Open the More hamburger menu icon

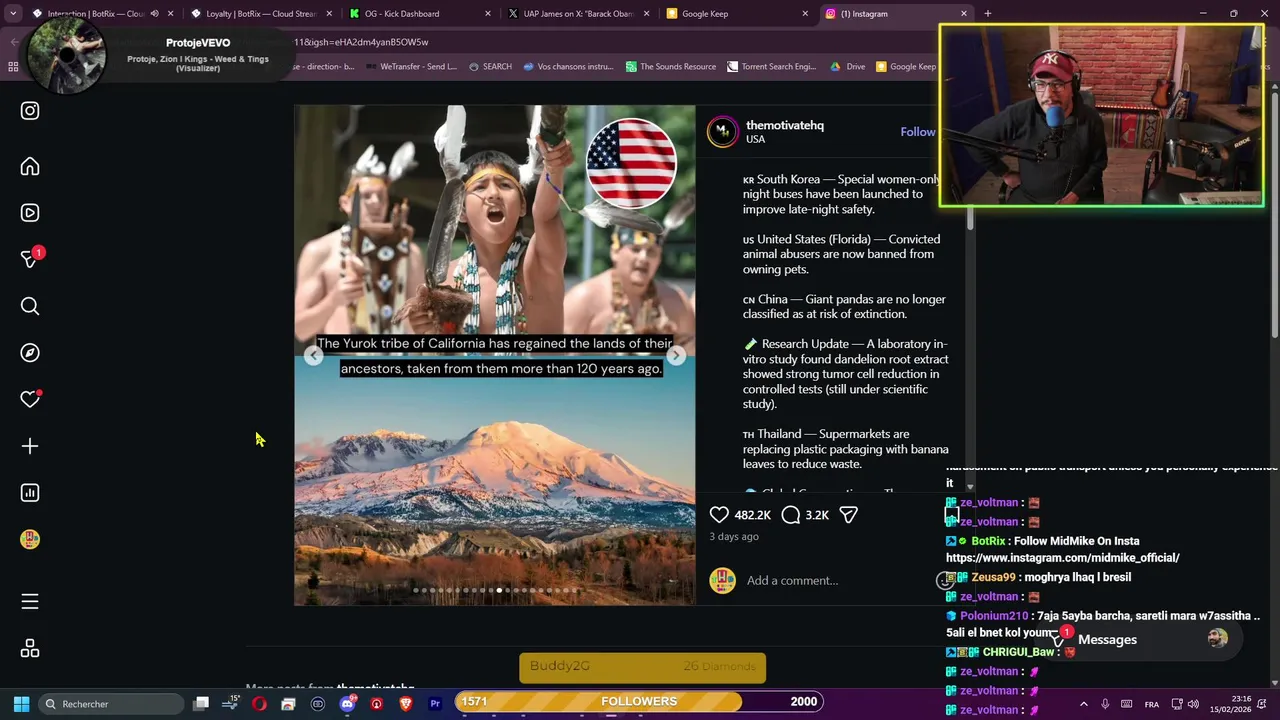30,601
